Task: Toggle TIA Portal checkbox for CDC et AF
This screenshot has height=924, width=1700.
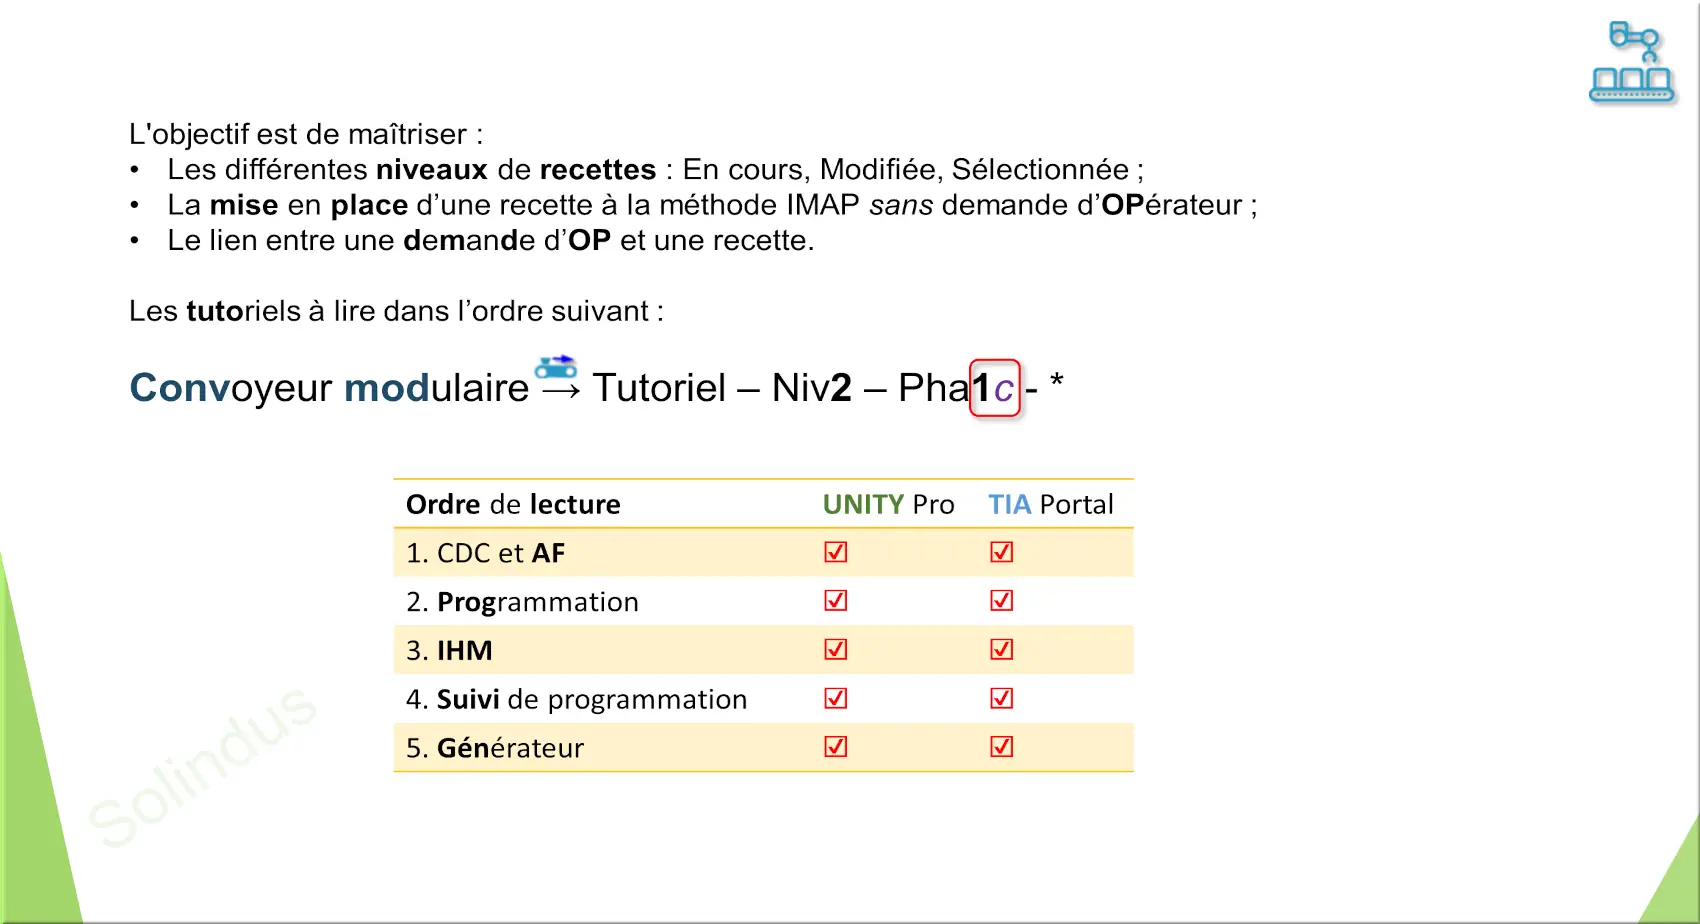Action: [1002, 552]
